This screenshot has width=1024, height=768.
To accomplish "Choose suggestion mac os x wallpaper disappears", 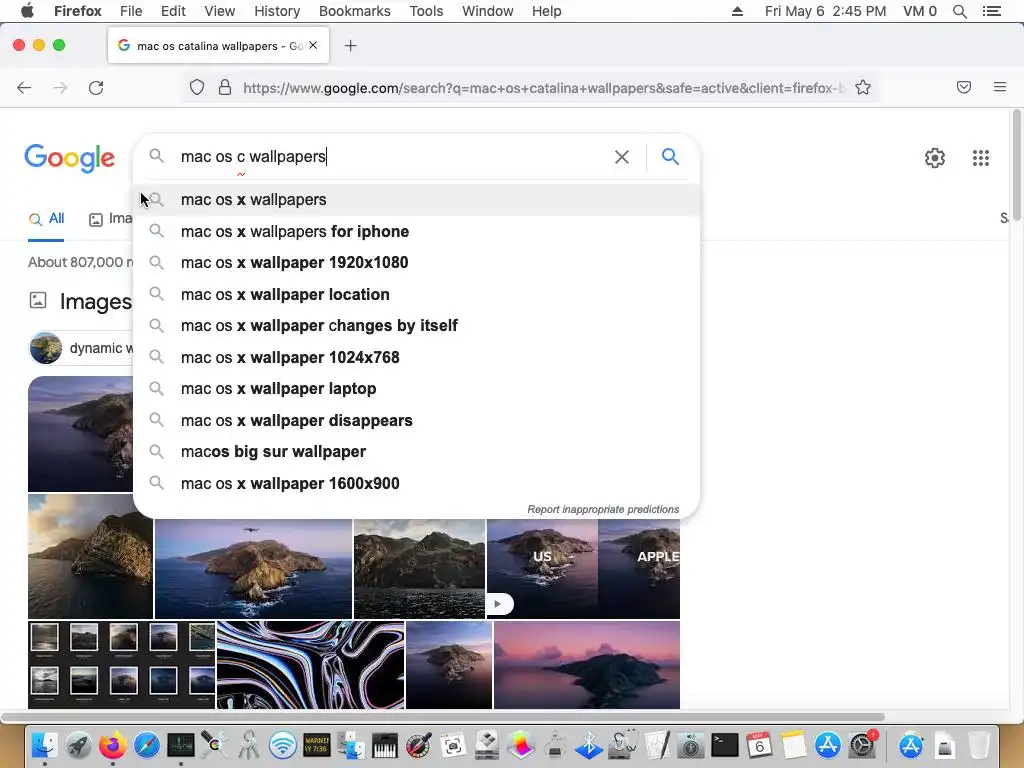I will [416, 421].
